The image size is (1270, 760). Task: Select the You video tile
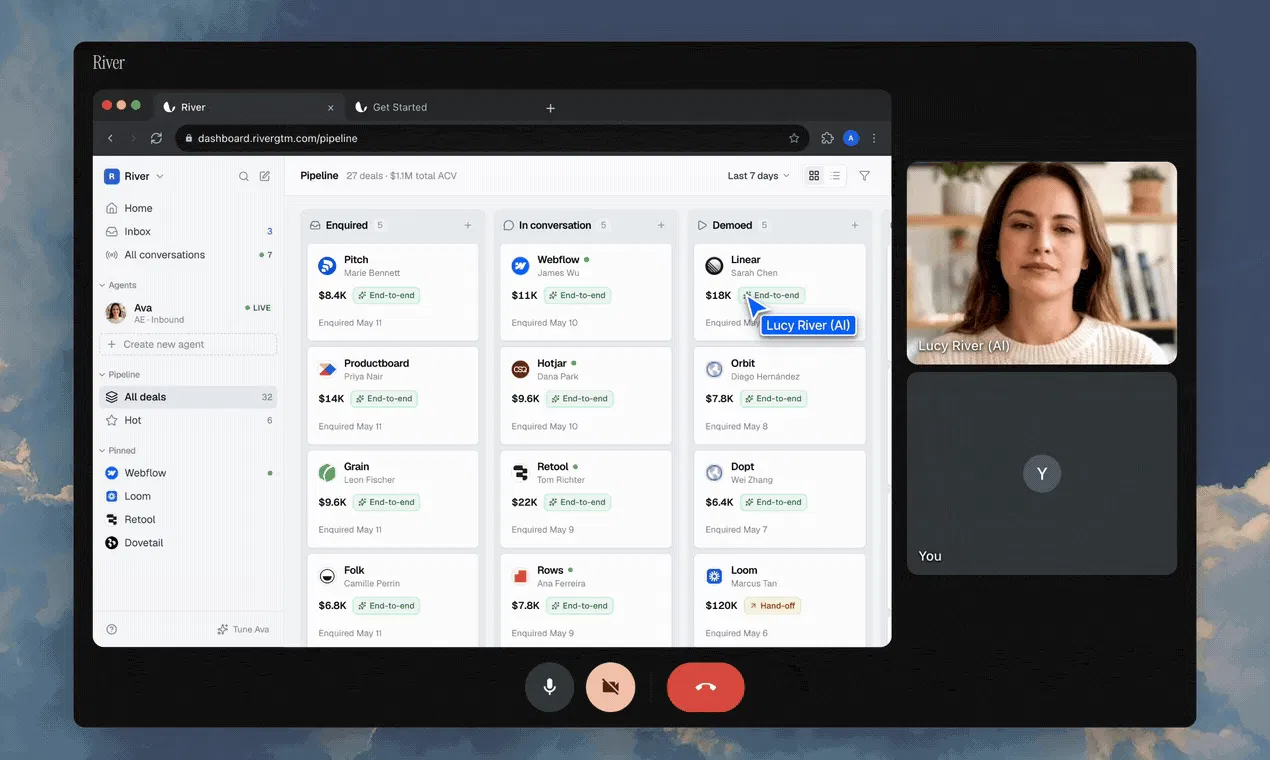pyautogui.click(x=1042, y=474)
